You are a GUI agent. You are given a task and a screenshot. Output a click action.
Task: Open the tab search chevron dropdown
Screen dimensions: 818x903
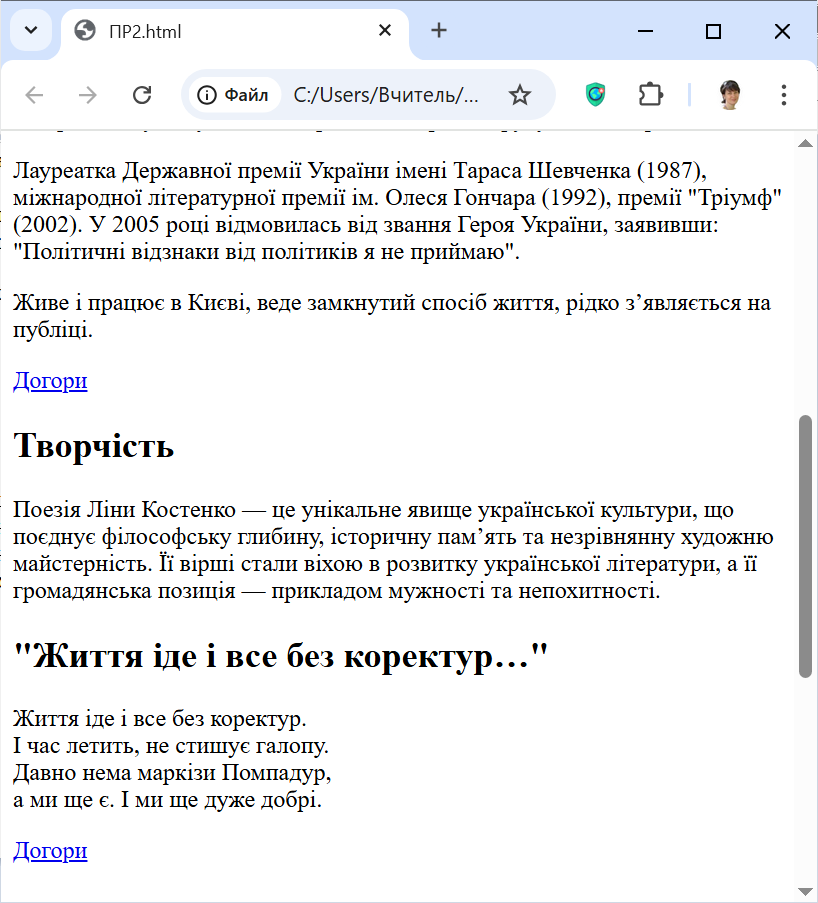point(30,31)
